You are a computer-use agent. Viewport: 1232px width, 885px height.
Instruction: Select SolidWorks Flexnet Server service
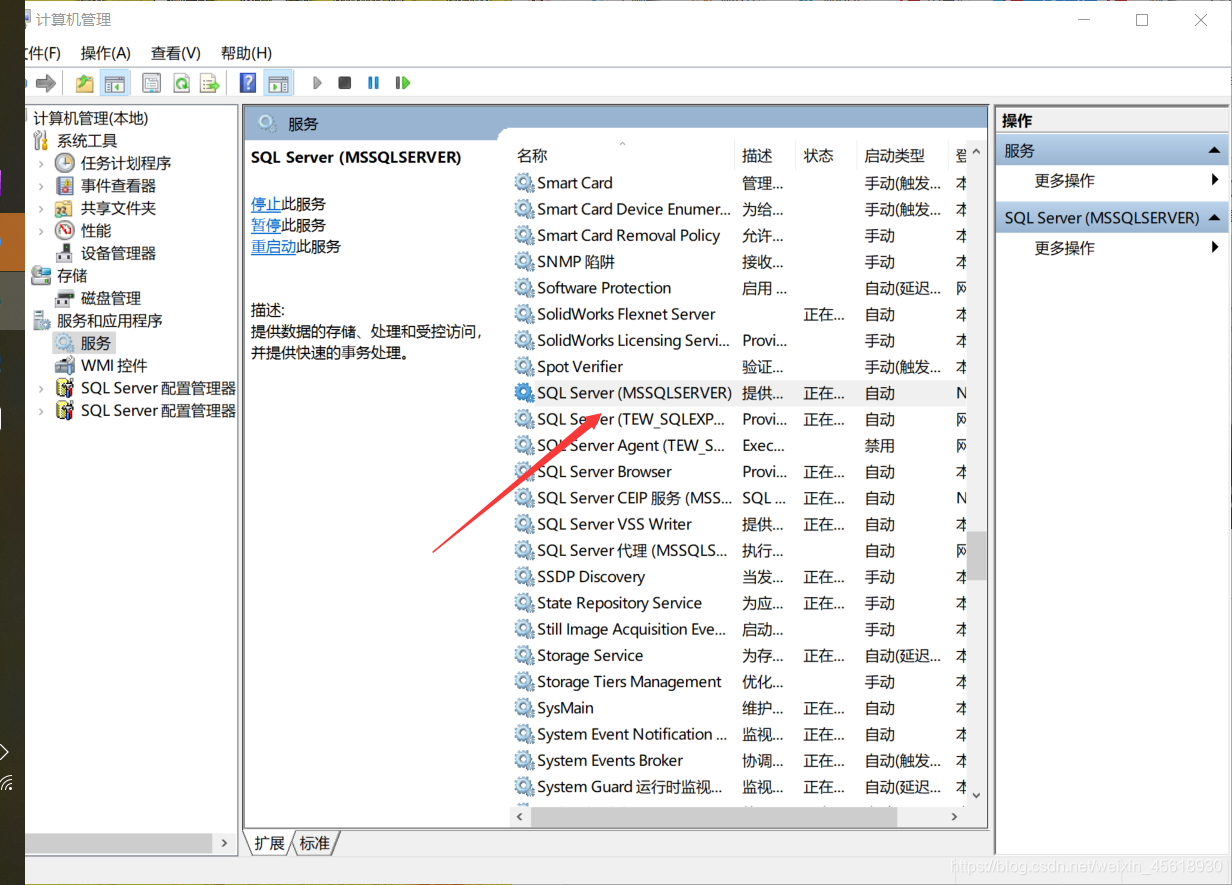[x=738, y=314]
